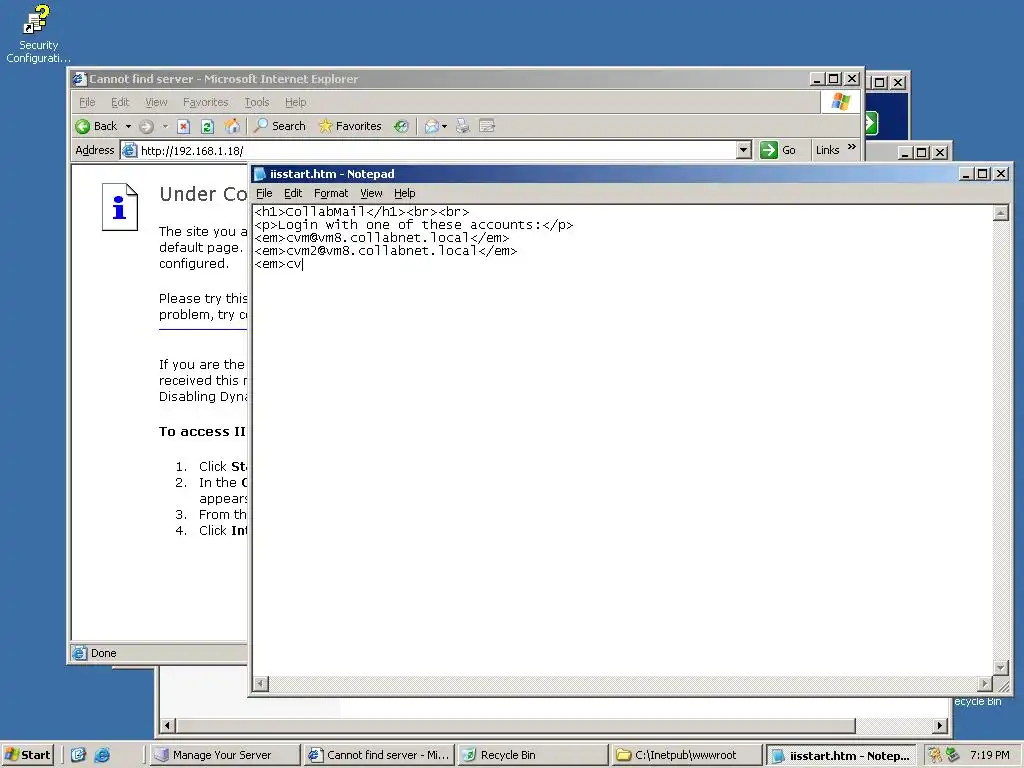Image resolution: width=1024 pixels, height=768 pixels.
Task: Click the Refresh icon in IE toolbar
Action: [x=208, y=126]
